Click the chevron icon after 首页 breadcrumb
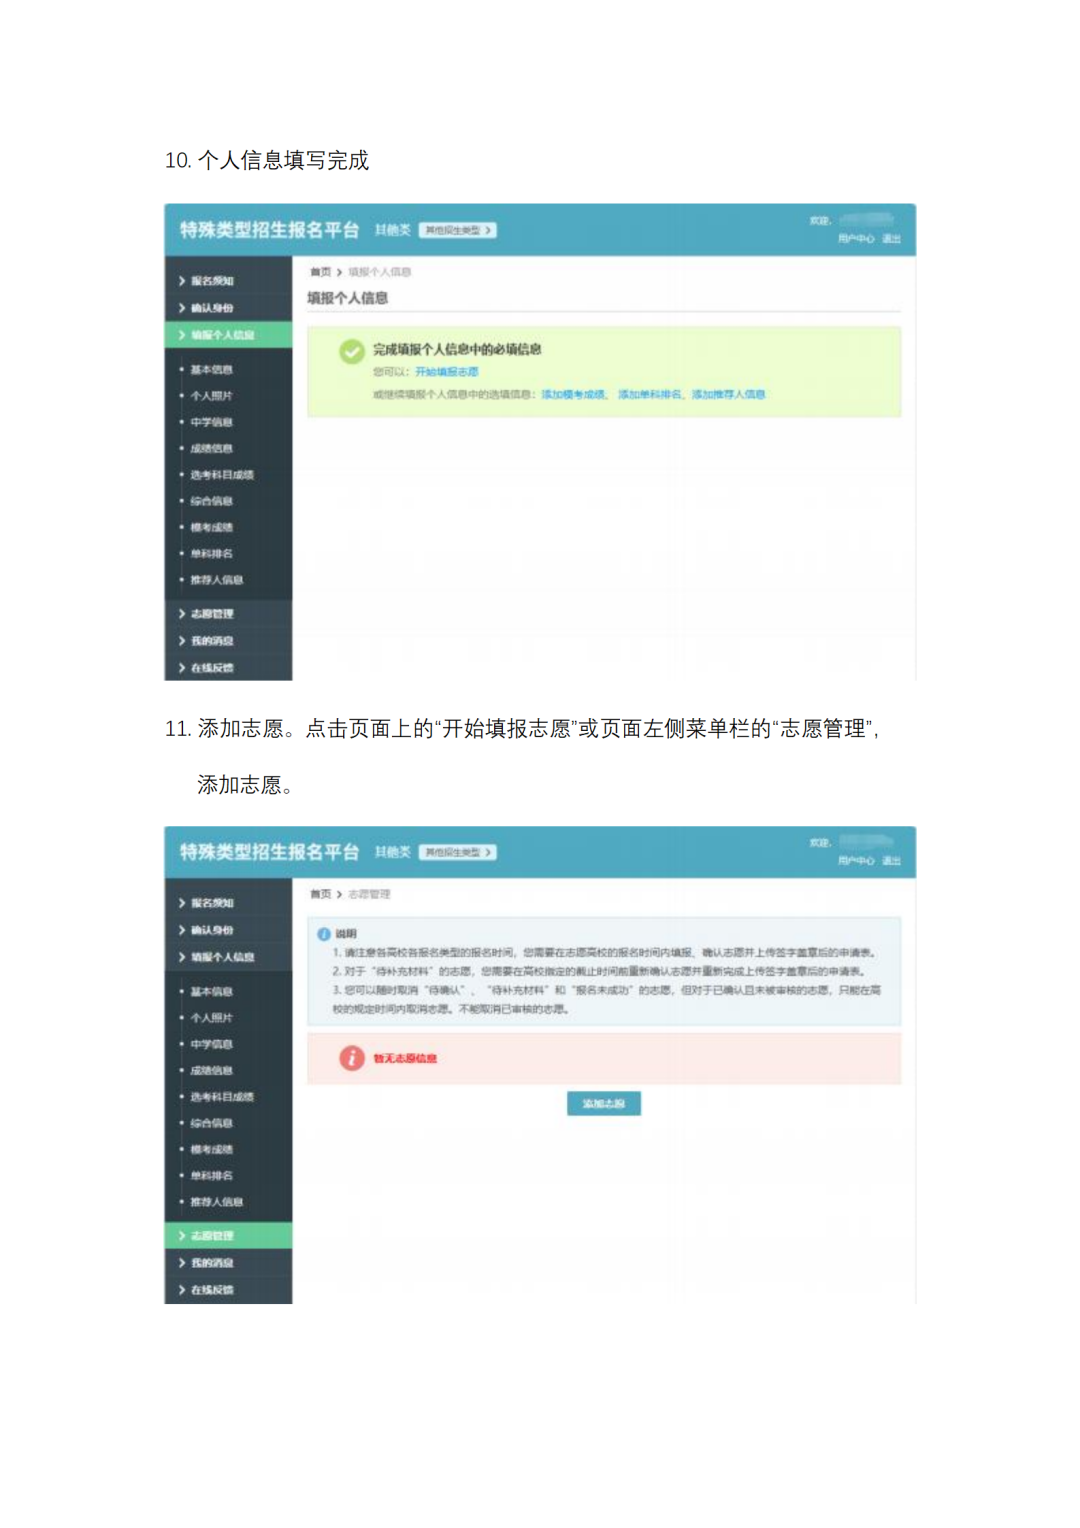Viewport: 1080px width, 1528px height. click(338, 269)
